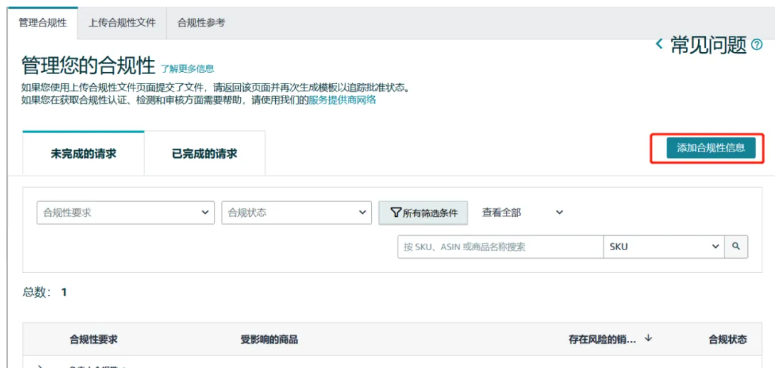Open the 合规性要求 dropdown
Image resolution: width=784 pixels, height=379 pixels.
(126, 212)
